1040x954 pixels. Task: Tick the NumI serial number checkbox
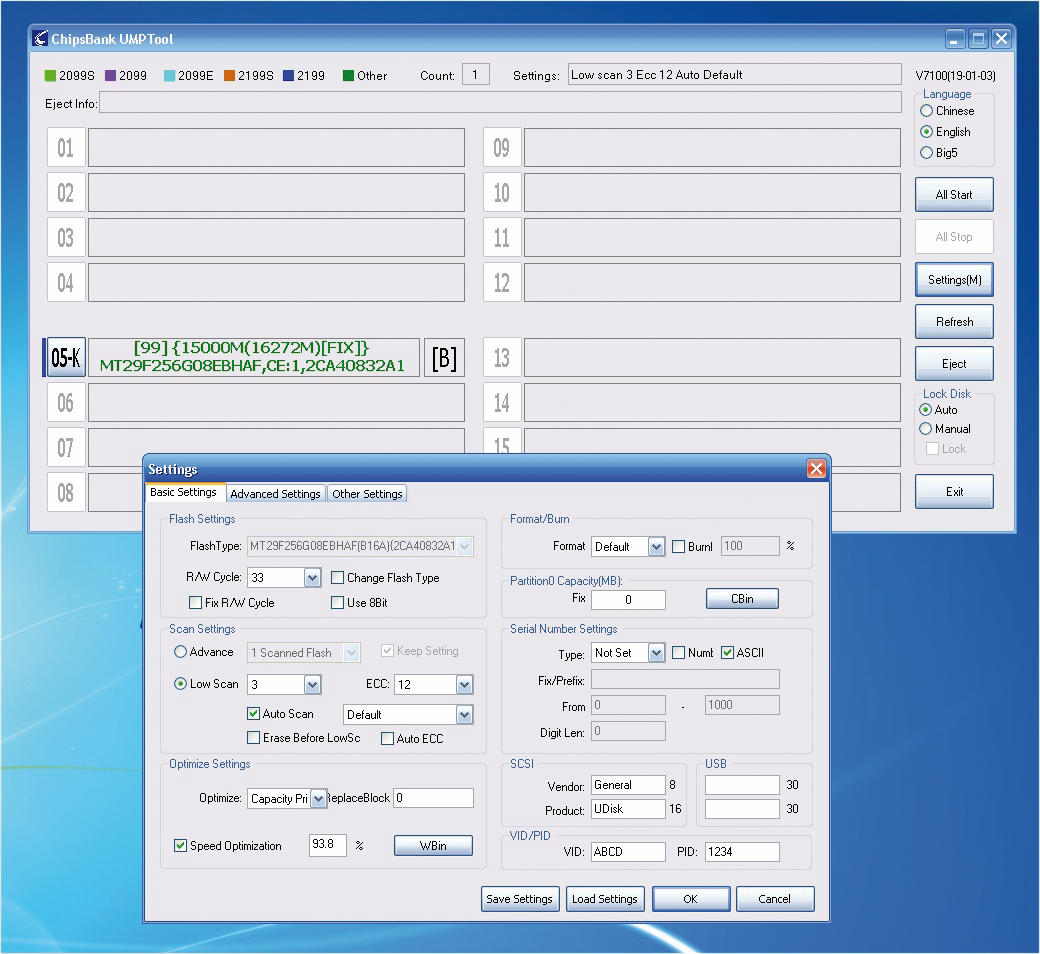[x=679, y=653]
